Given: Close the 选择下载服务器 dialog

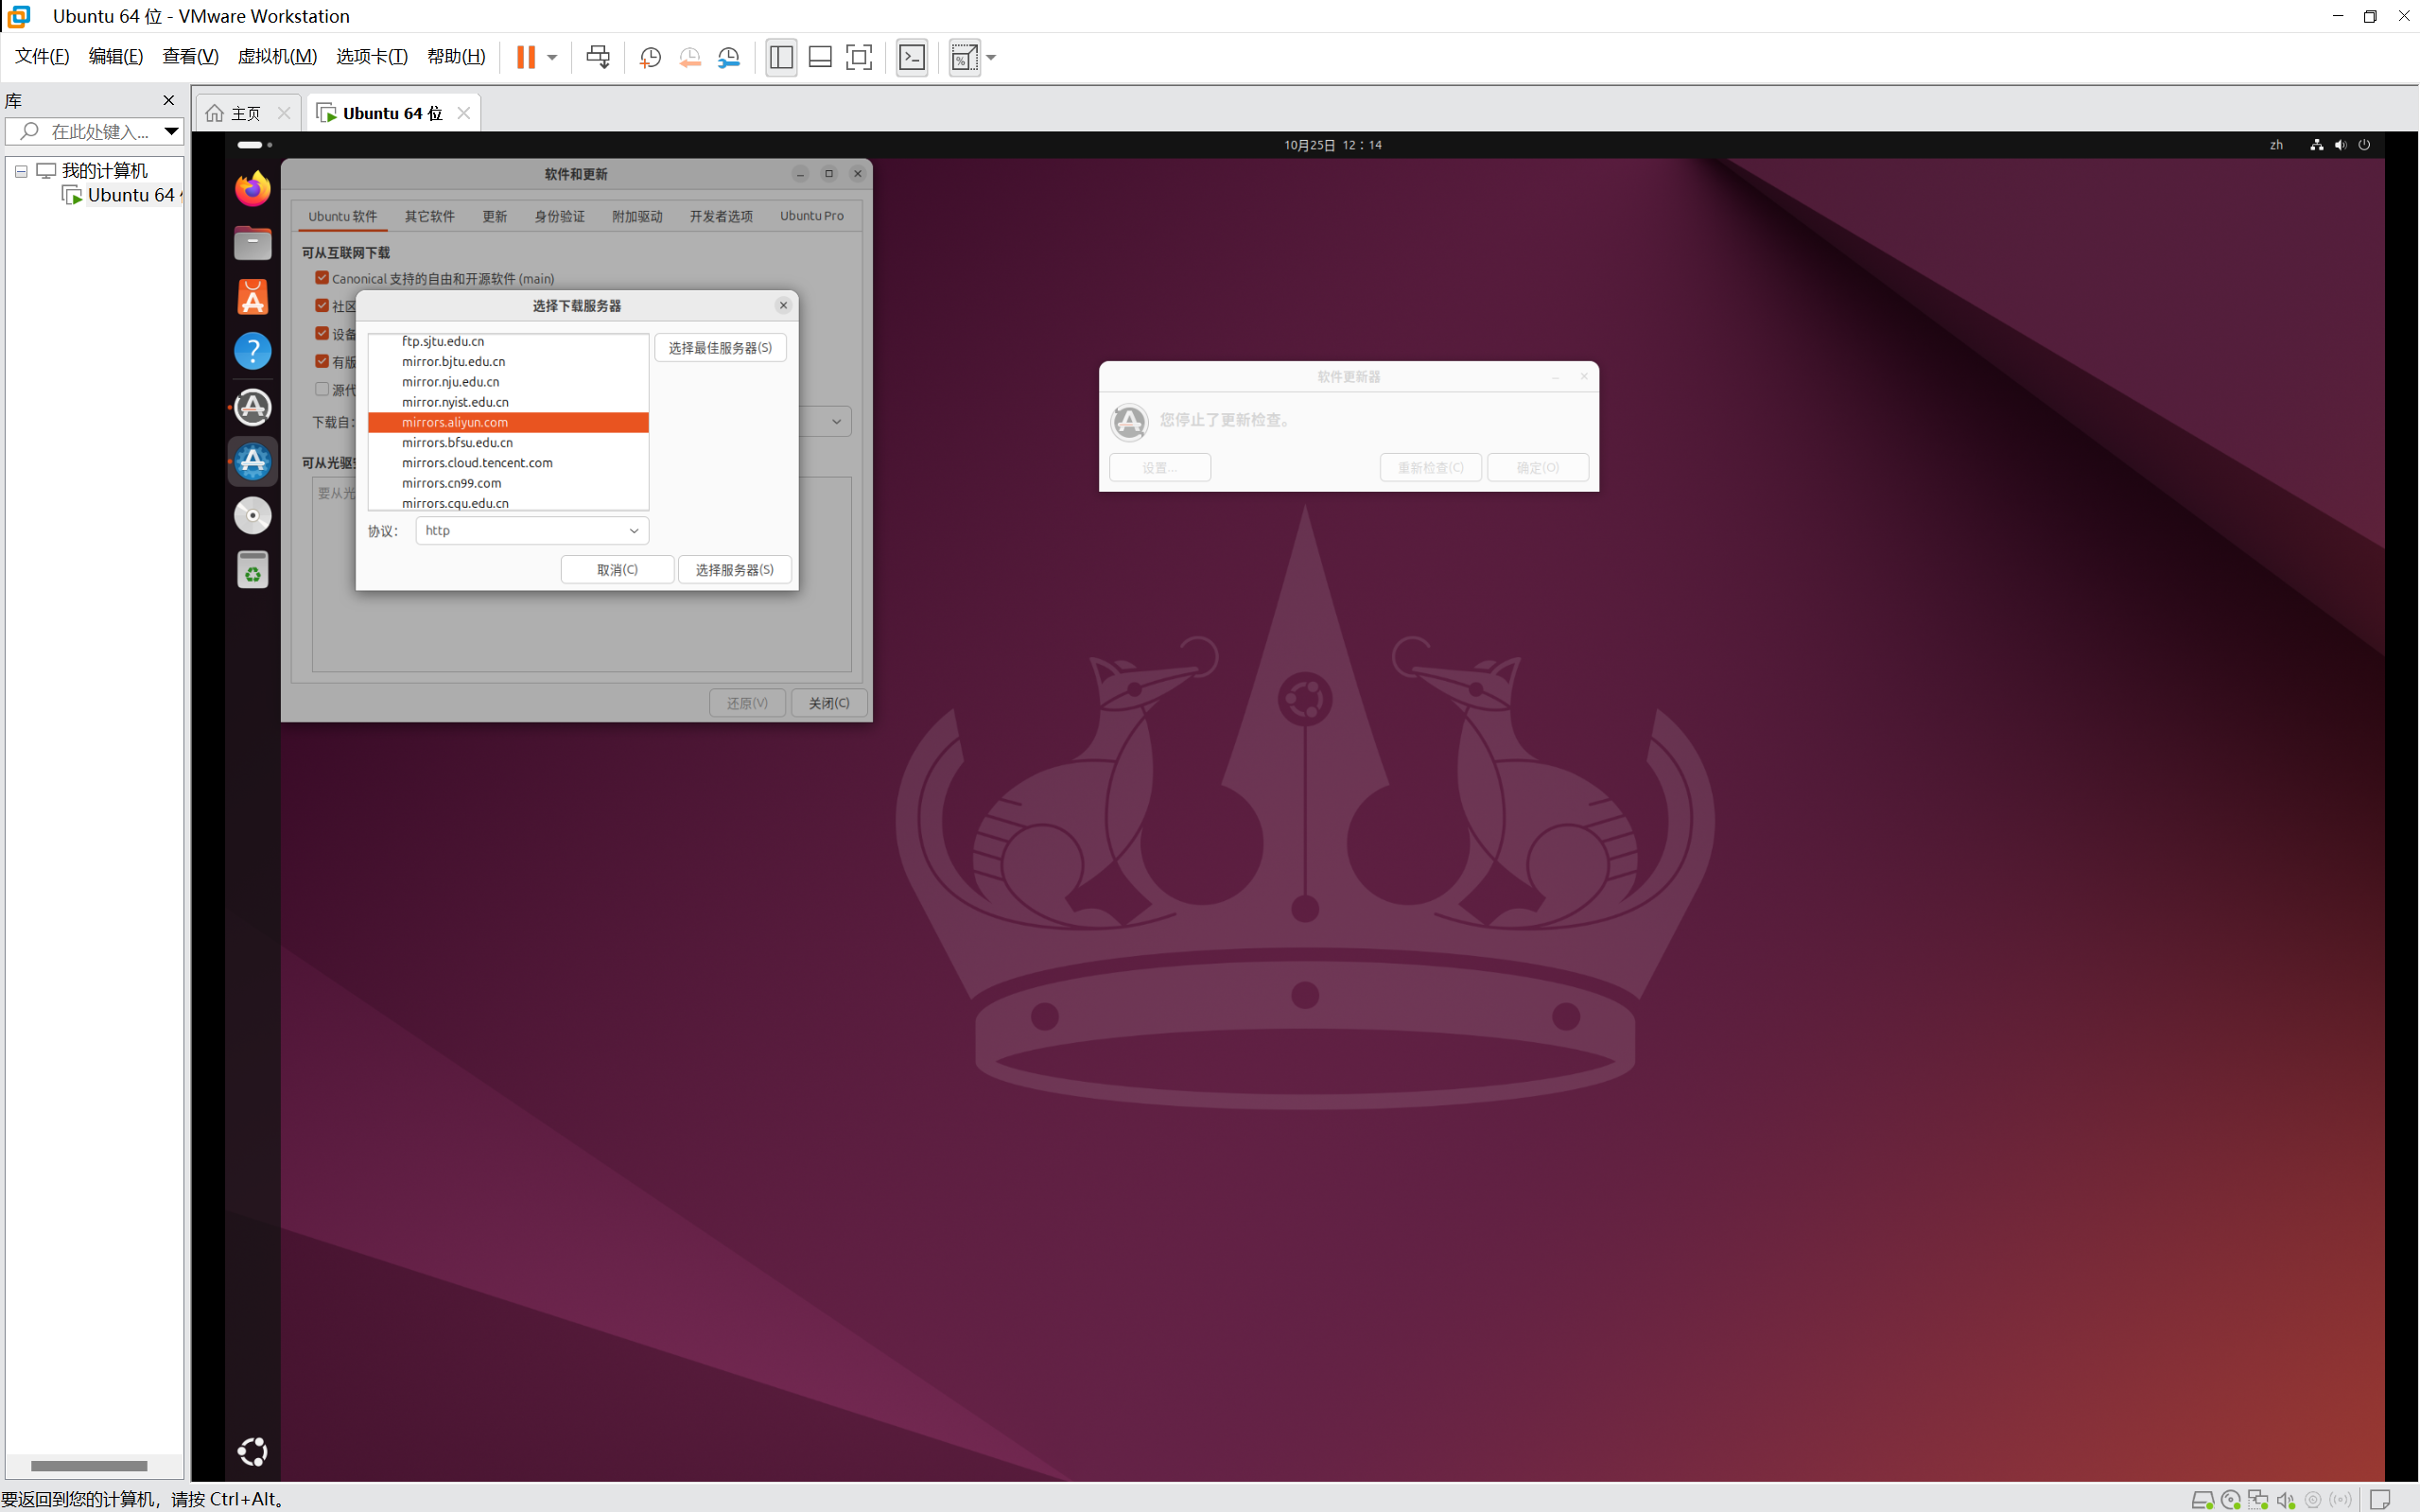Looking at the screenshot, I should [x=783, y=305].
